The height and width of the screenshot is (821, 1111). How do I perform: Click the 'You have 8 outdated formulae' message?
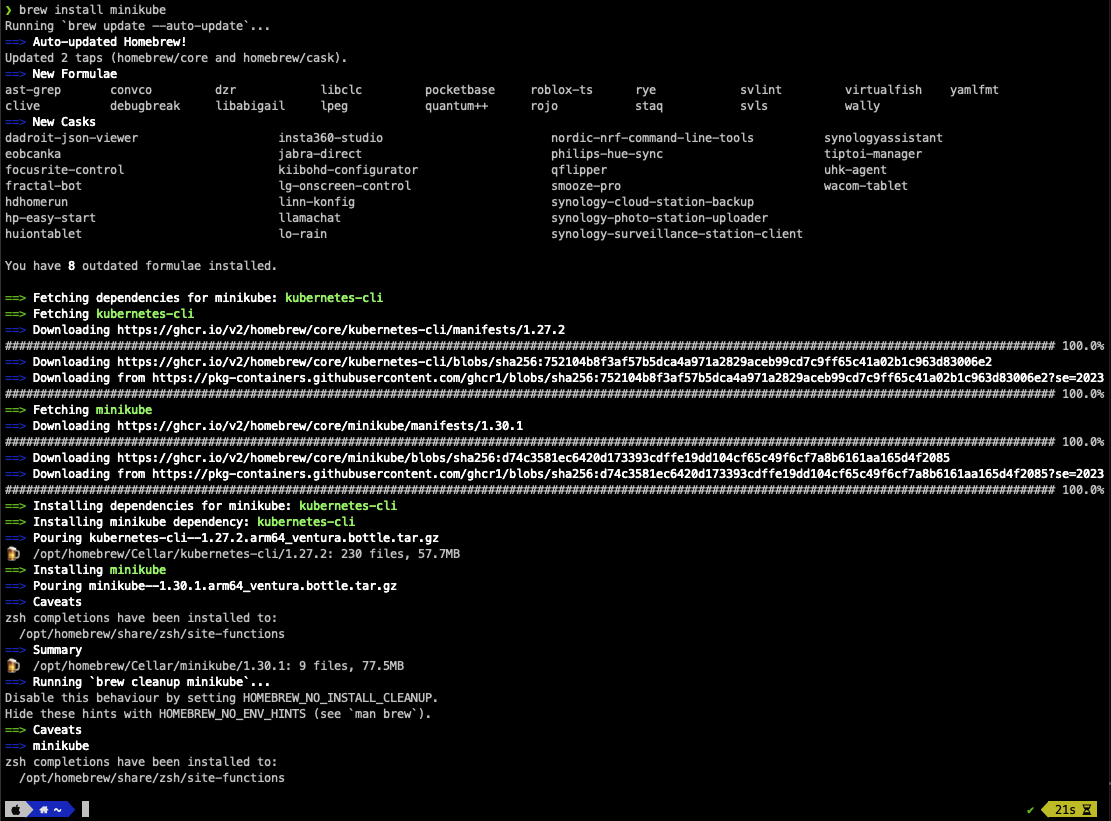pos(141,266)
